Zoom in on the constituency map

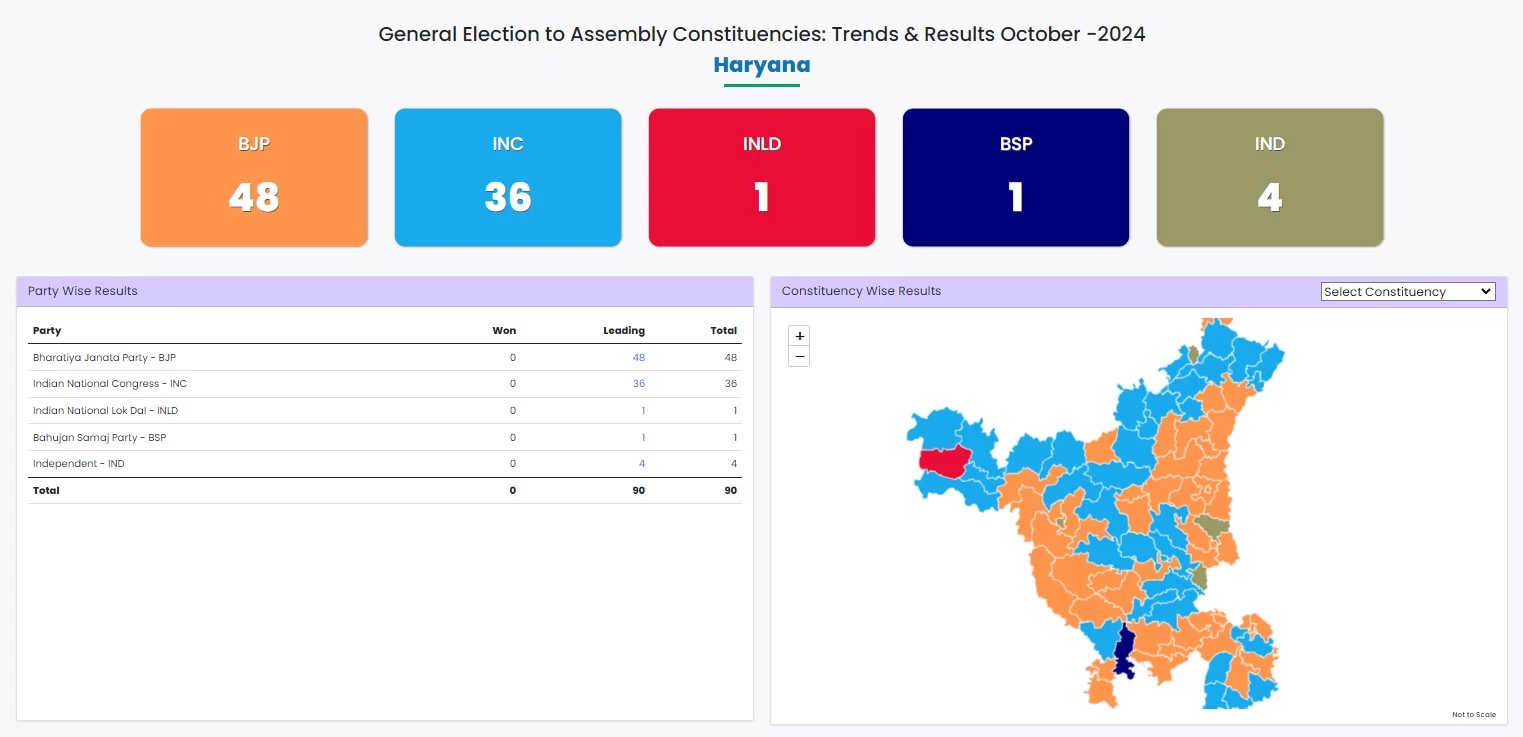(x=799, y=336)
